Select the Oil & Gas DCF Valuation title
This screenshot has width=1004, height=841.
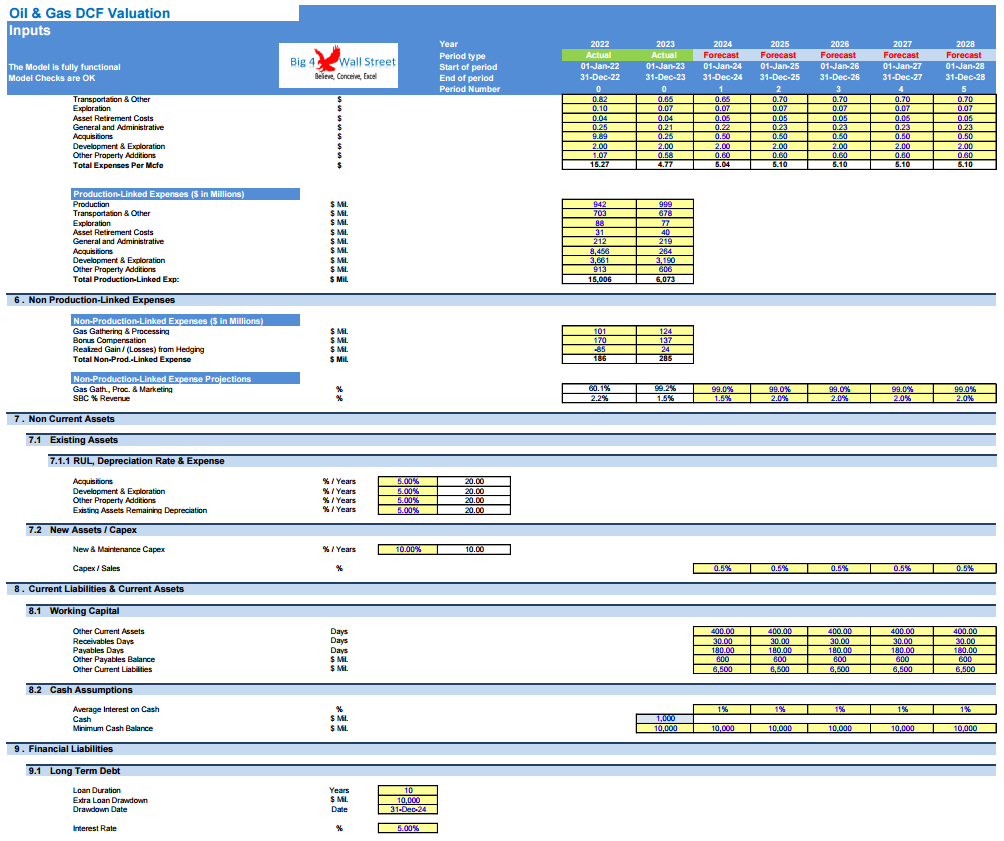pyautogui.click(x=90, y=13)
